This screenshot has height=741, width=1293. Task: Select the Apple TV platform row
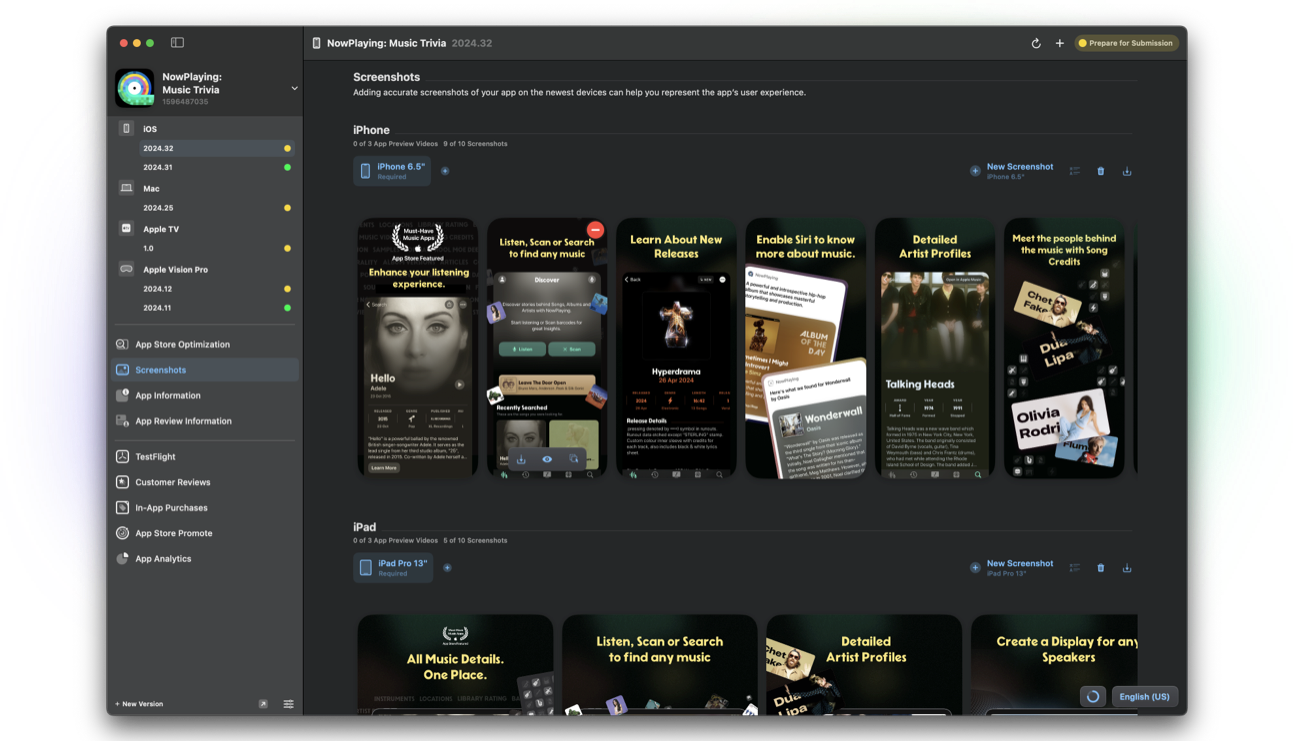(205, 229)
